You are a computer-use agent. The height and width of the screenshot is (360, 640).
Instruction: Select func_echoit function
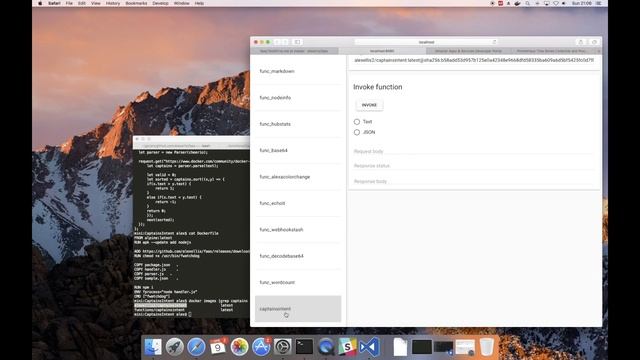click(x=298, y=203)
